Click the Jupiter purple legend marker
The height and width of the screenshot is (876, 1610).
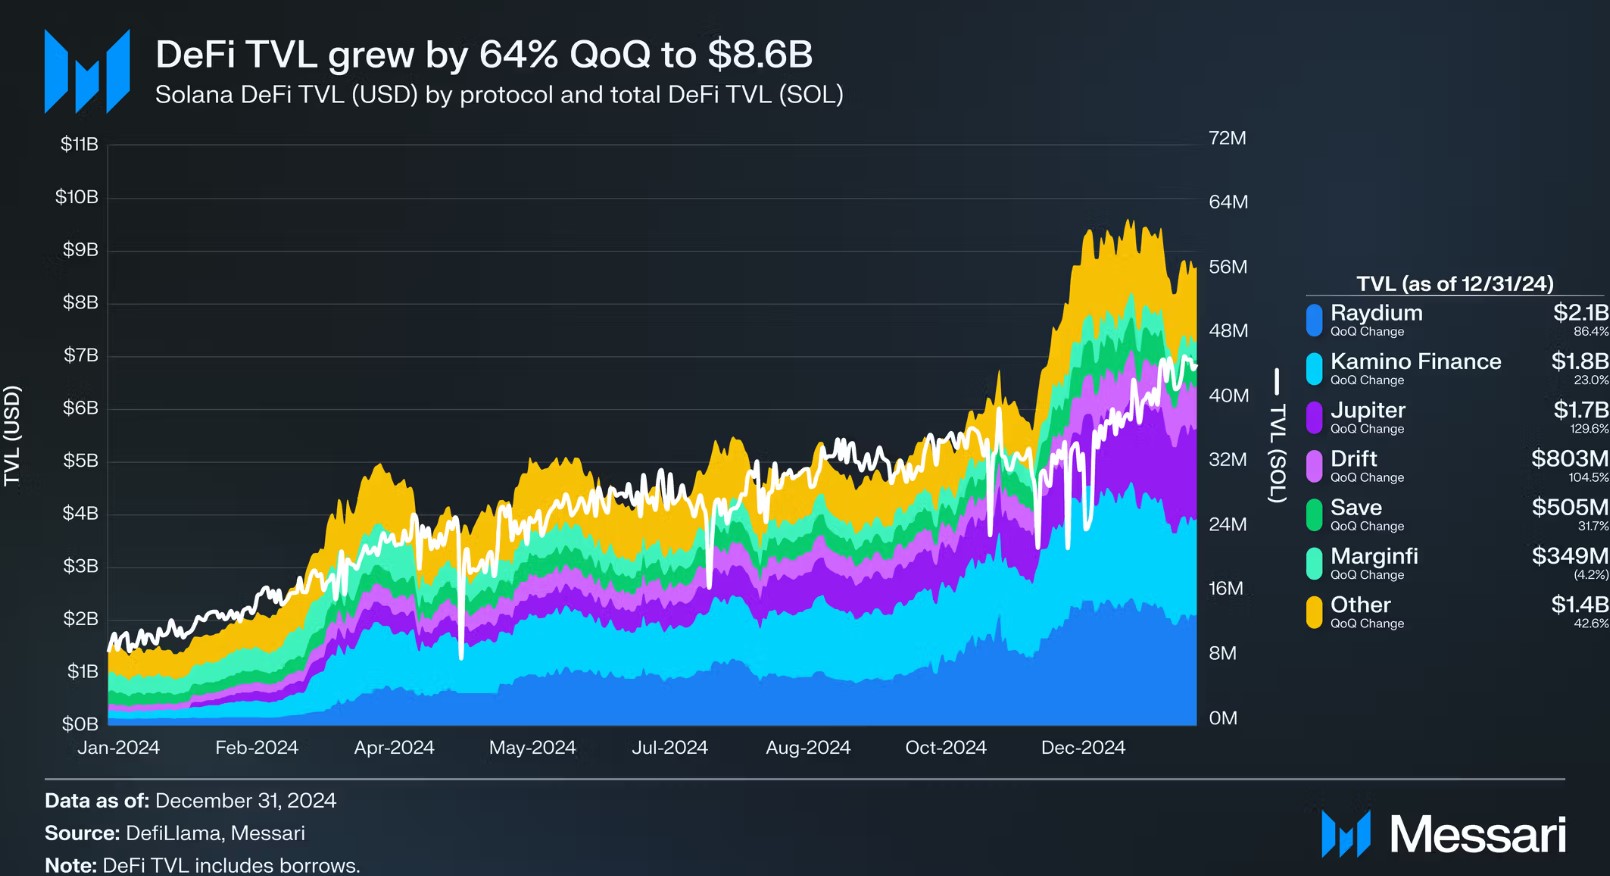click(x=1314, y=417)
